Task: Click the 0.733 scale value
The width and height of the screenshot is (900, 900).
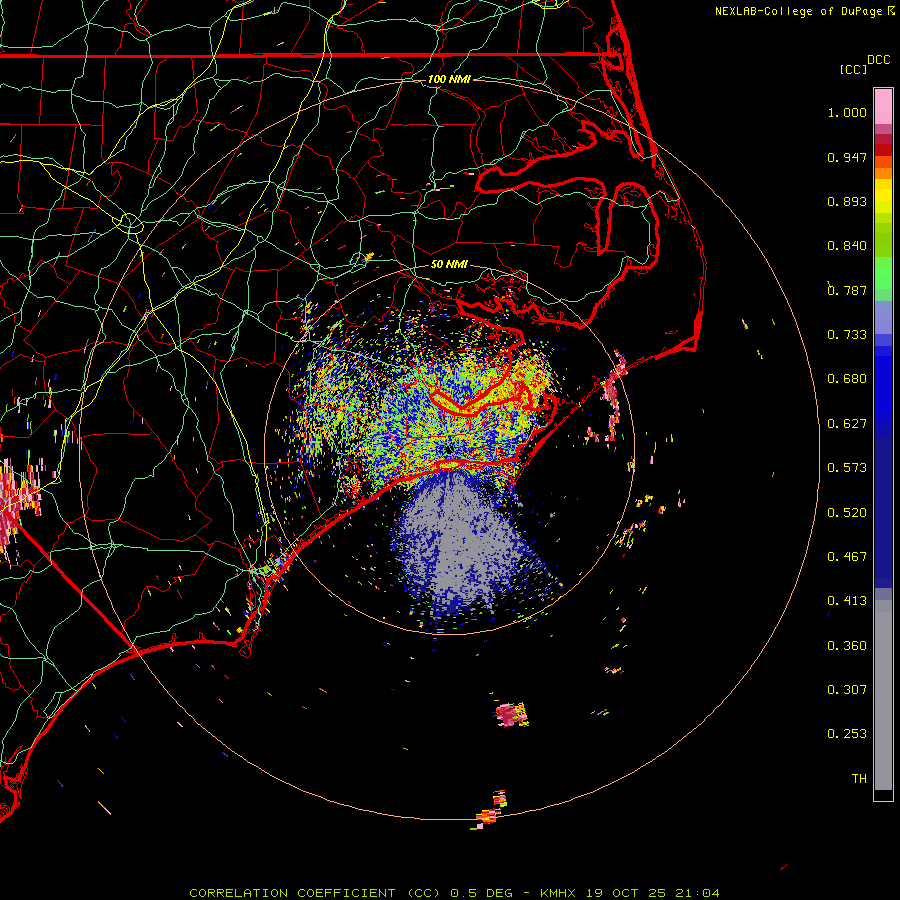Action: coord(847,335)
